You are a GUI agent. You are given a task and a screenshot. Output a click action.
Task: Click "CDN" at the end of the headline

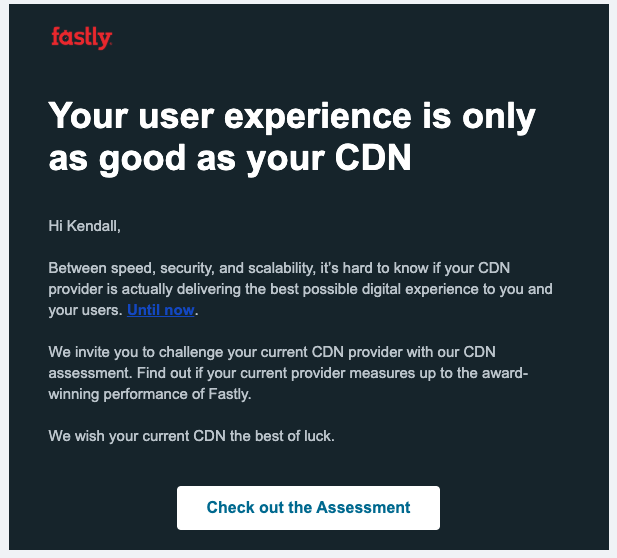click(x=373, y=158)
